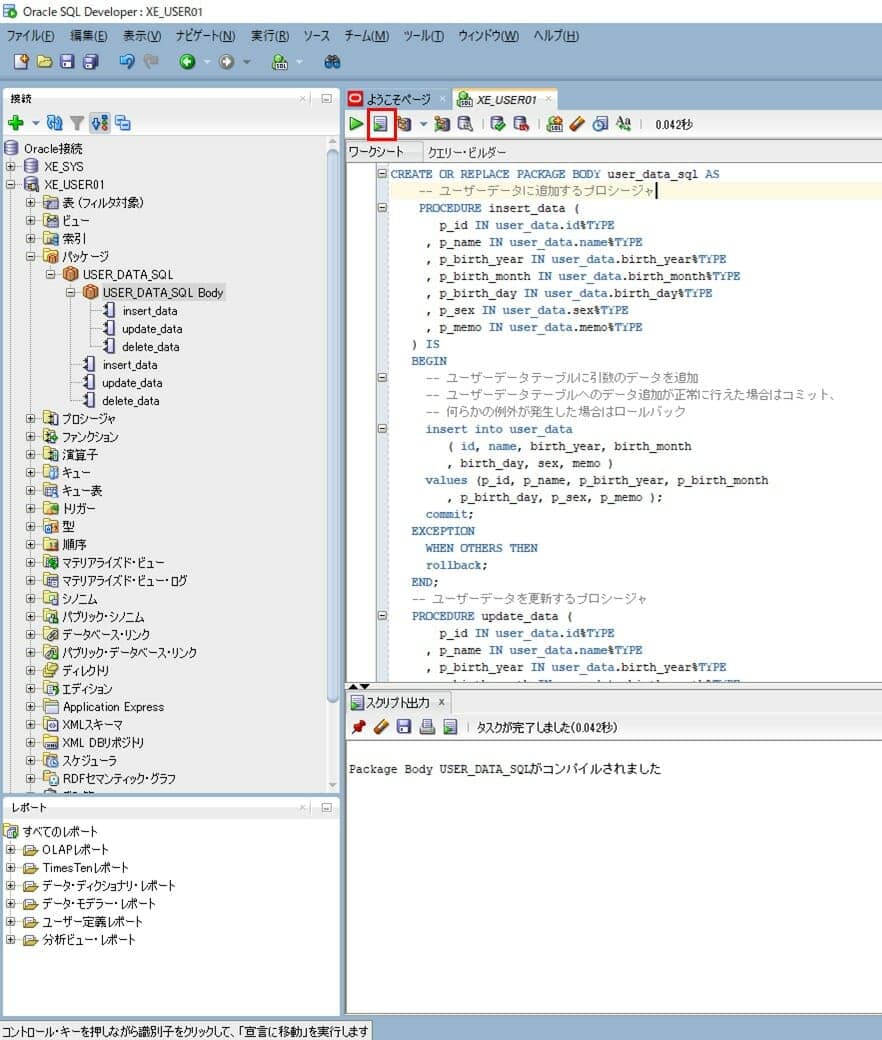Minimize the 接続 panel
Viewport: 882px width, 1040px height.
click(x=326, y=98)
